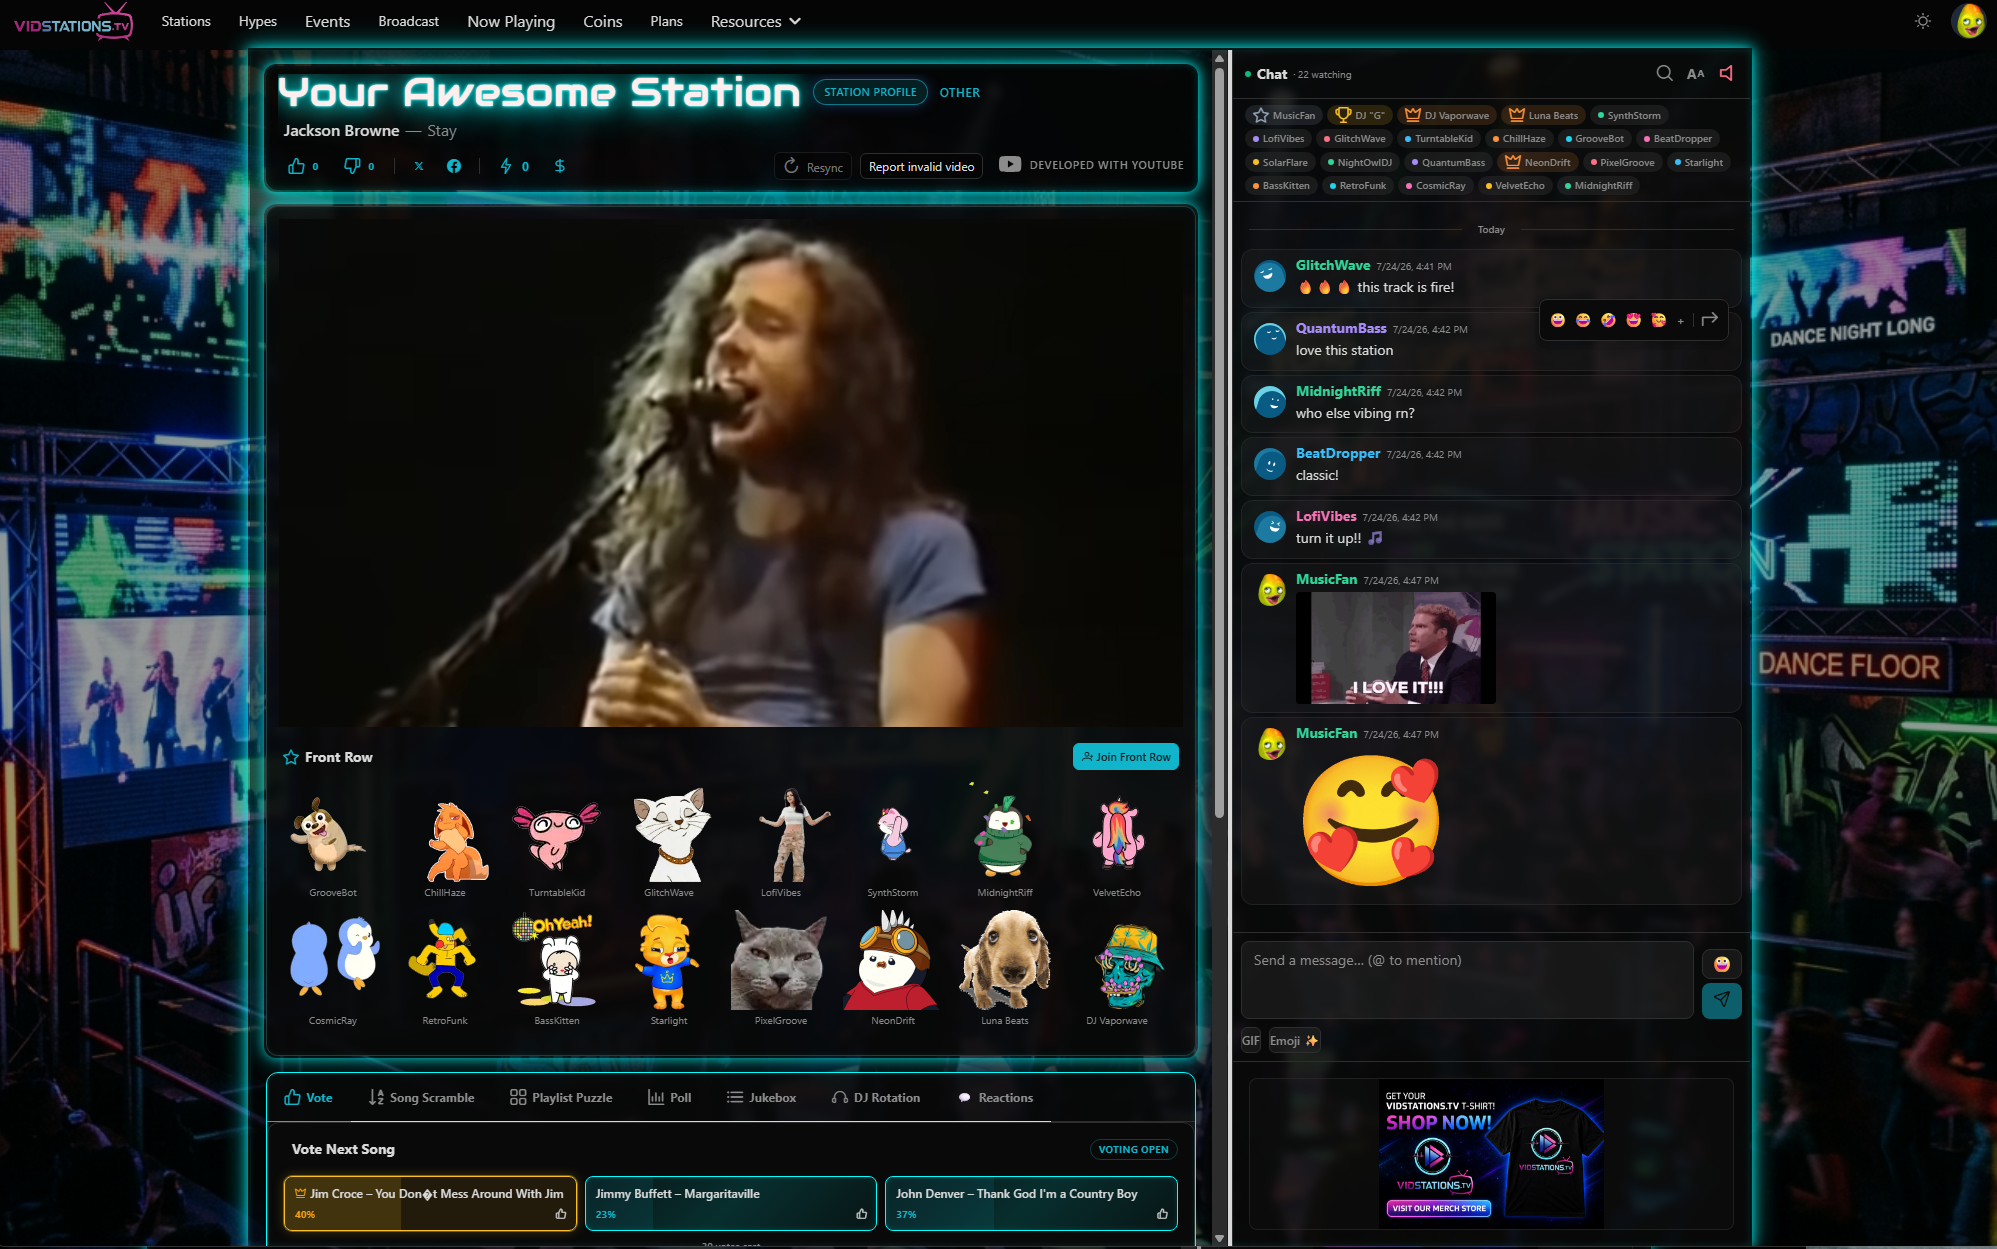Open Now Playing in top navigation
Viewport: 1997px width, 1249px height.
(511, 21)
